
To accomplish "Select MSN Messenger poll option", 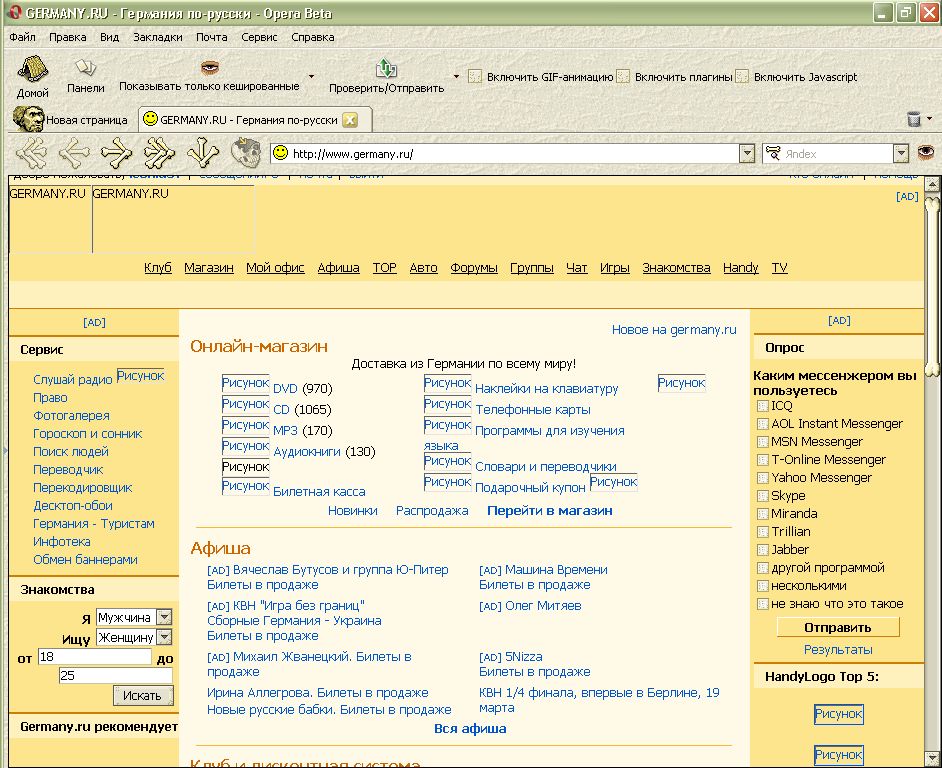I will coord(762,442).
